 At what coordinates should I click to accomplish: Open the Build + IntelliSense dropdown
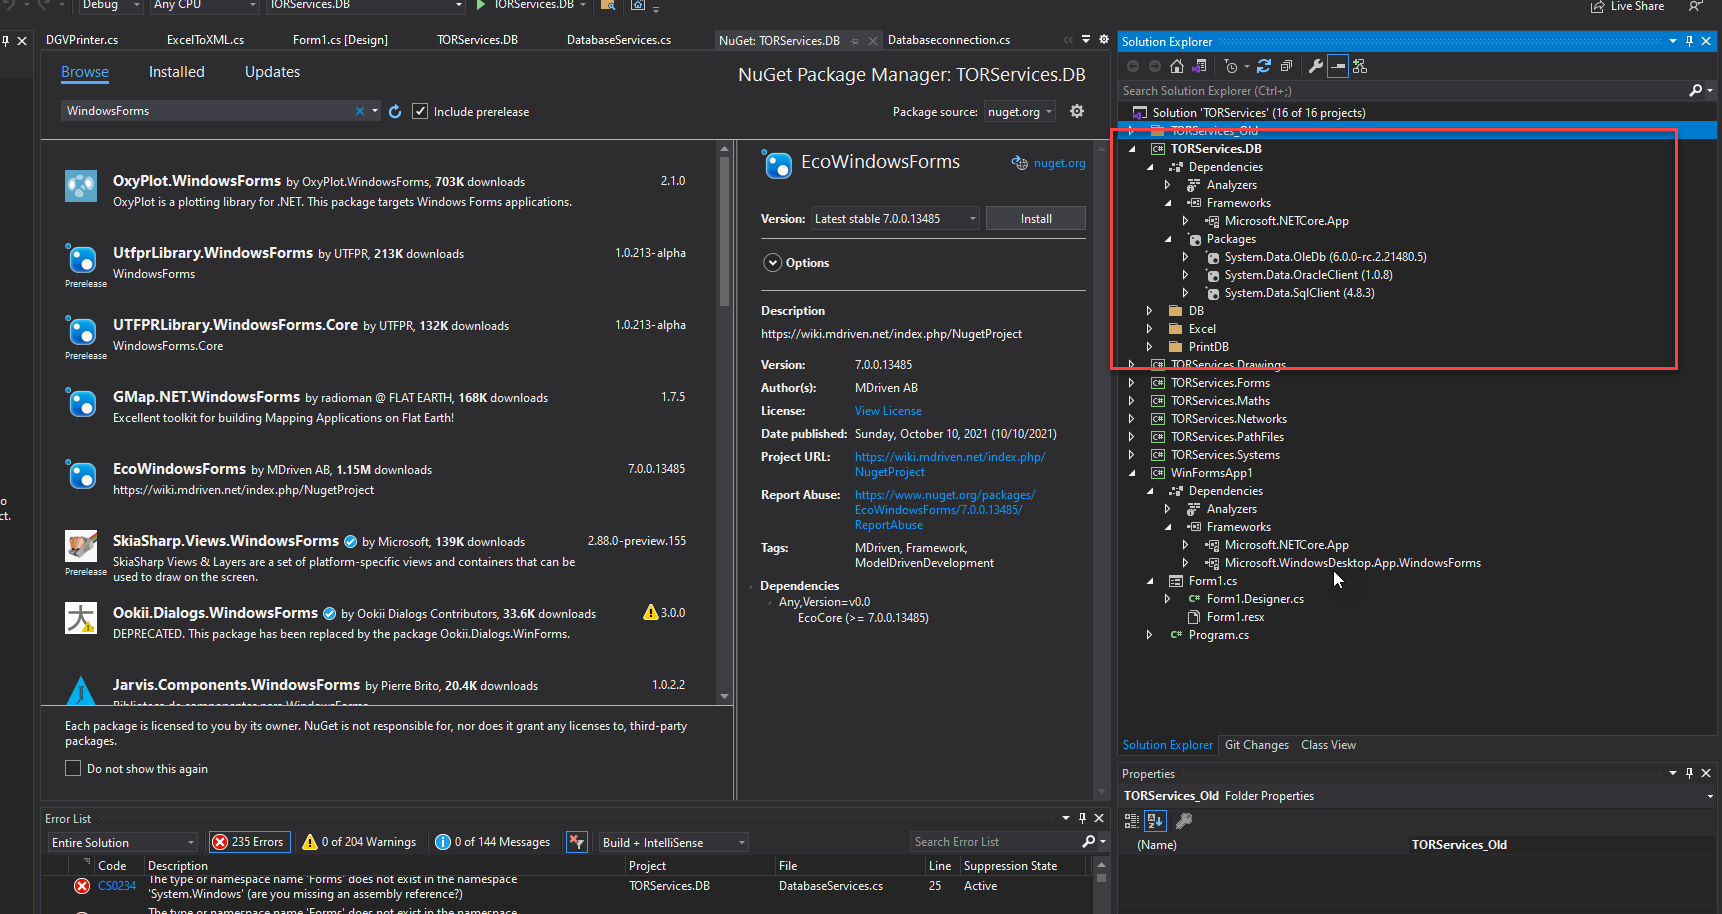pos(673,842)
